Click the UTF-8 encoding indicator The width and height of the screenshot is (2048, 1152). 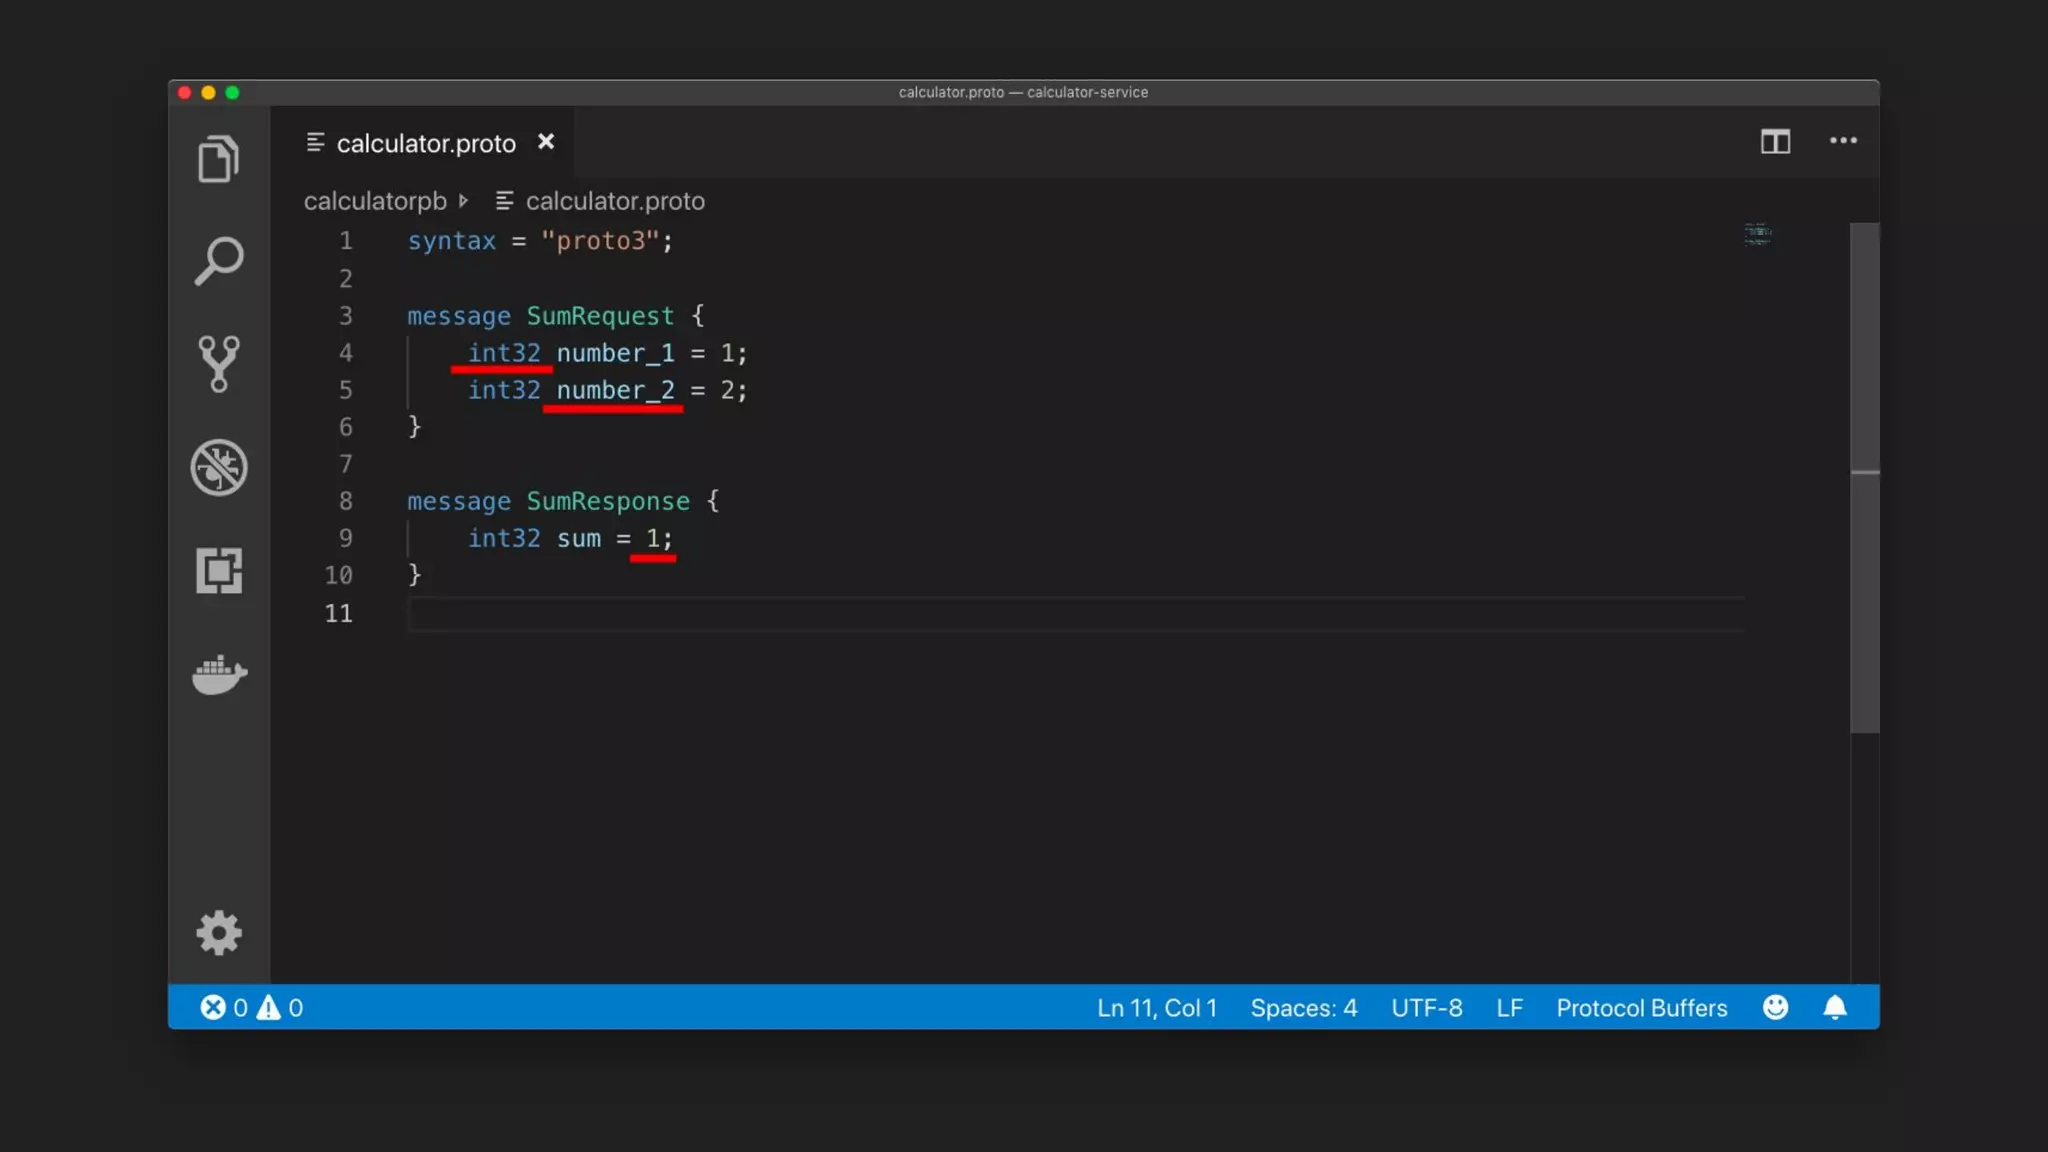pyautogui.click(x=1426, y=1008)
